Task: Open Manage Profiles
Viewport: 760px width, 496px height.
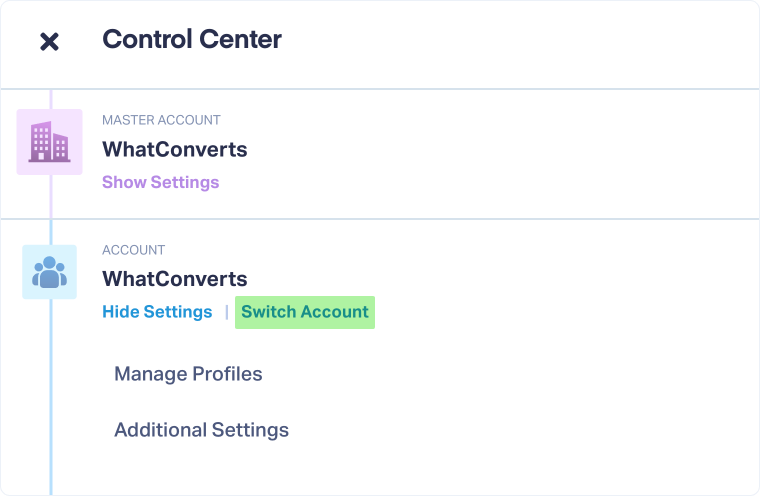Action: [x=188, y=374]
